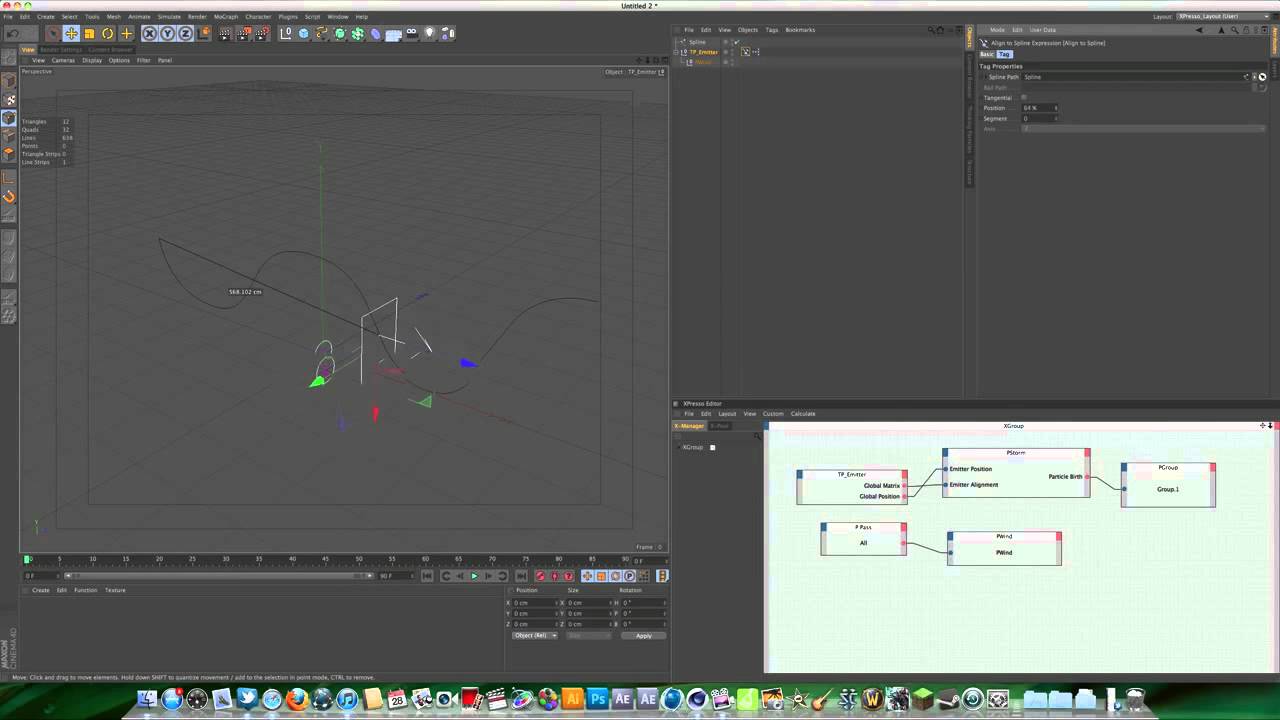The height and width of the screenshot is (720, 1280).
Task: Toggle Y axis lock
Action: (x=167, y=33)
